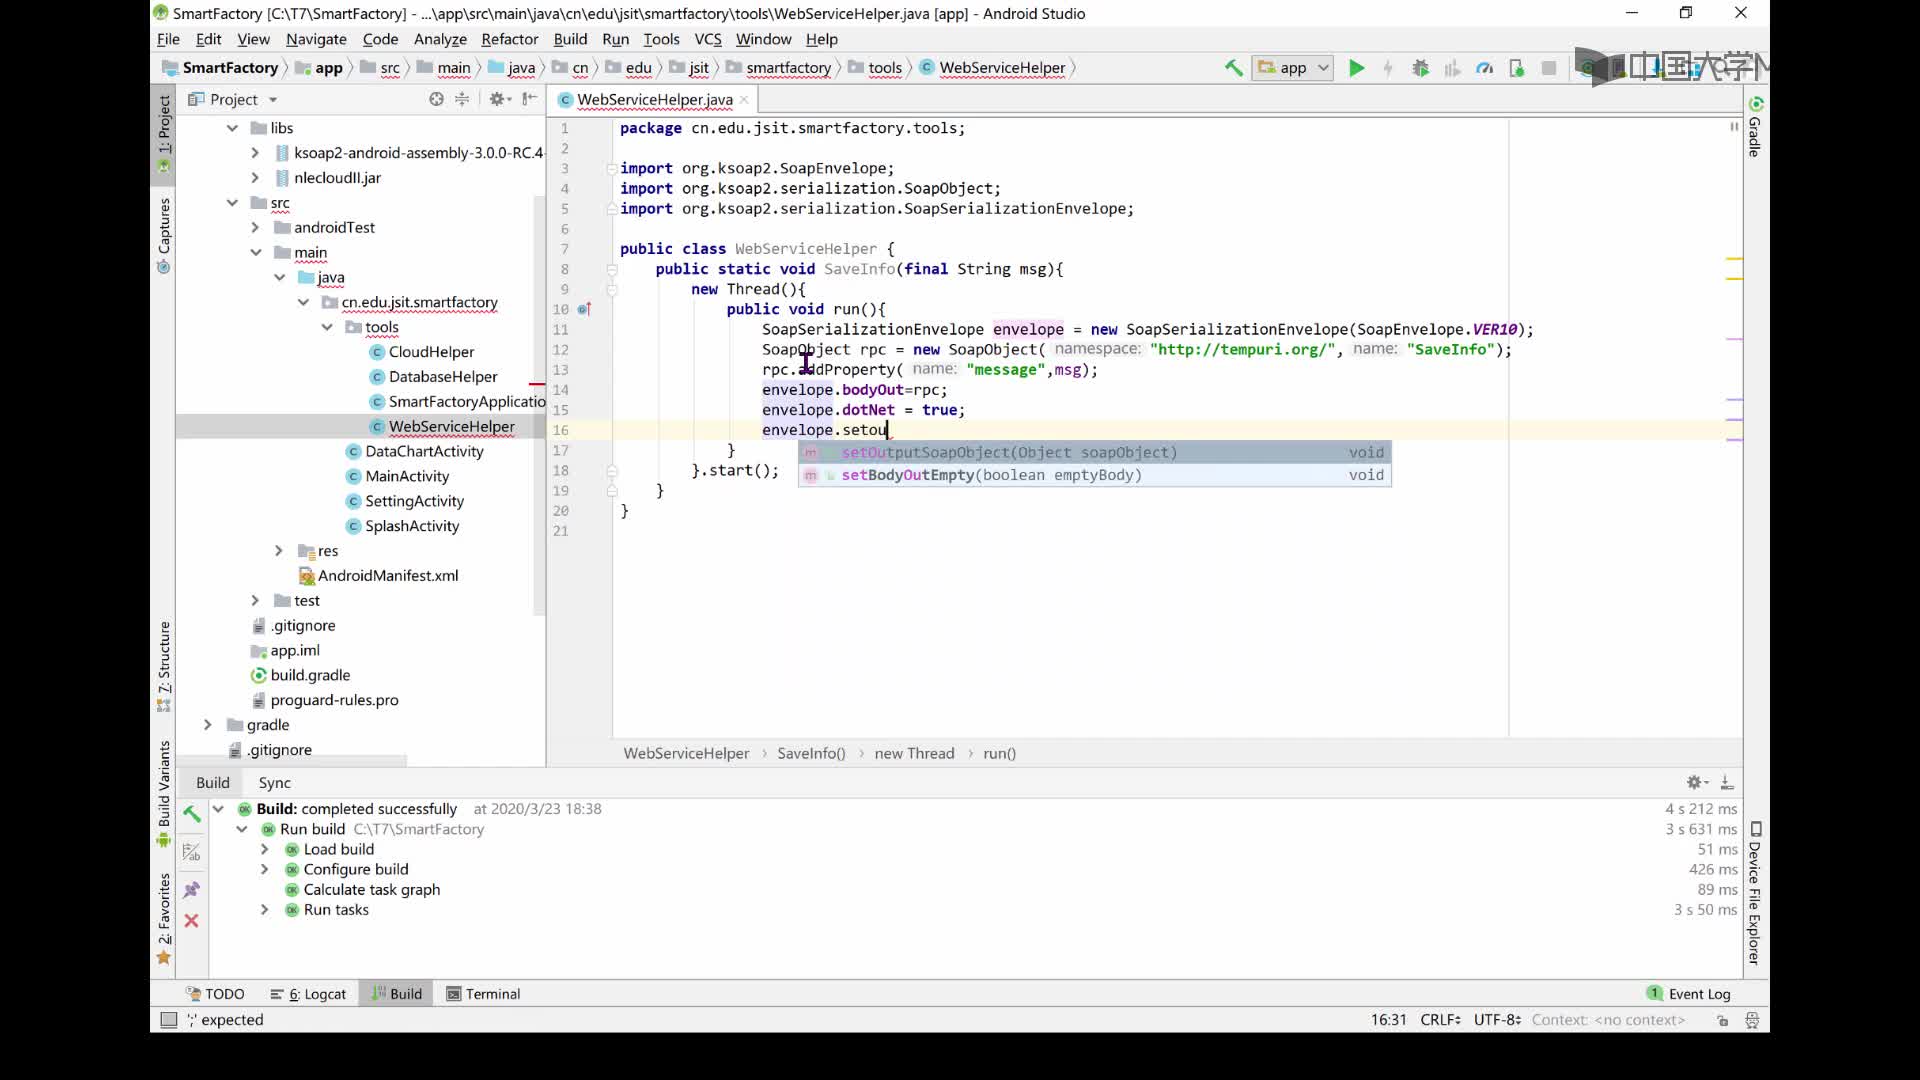
Task: Open the line separator CRLF selector
Action: [x=1441, y=1020]
